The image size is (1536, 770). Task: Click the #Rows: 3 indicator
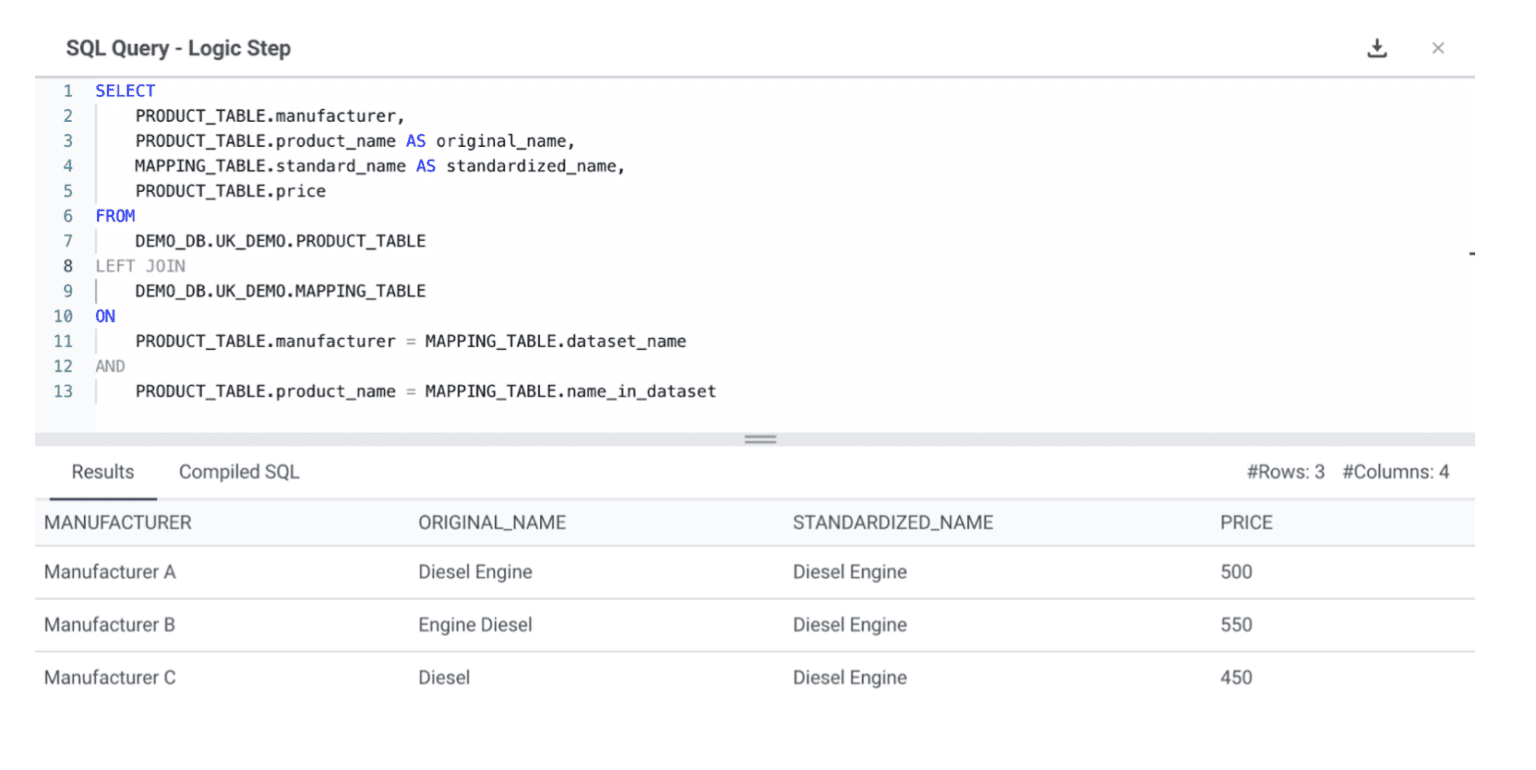pos(1286,471)
